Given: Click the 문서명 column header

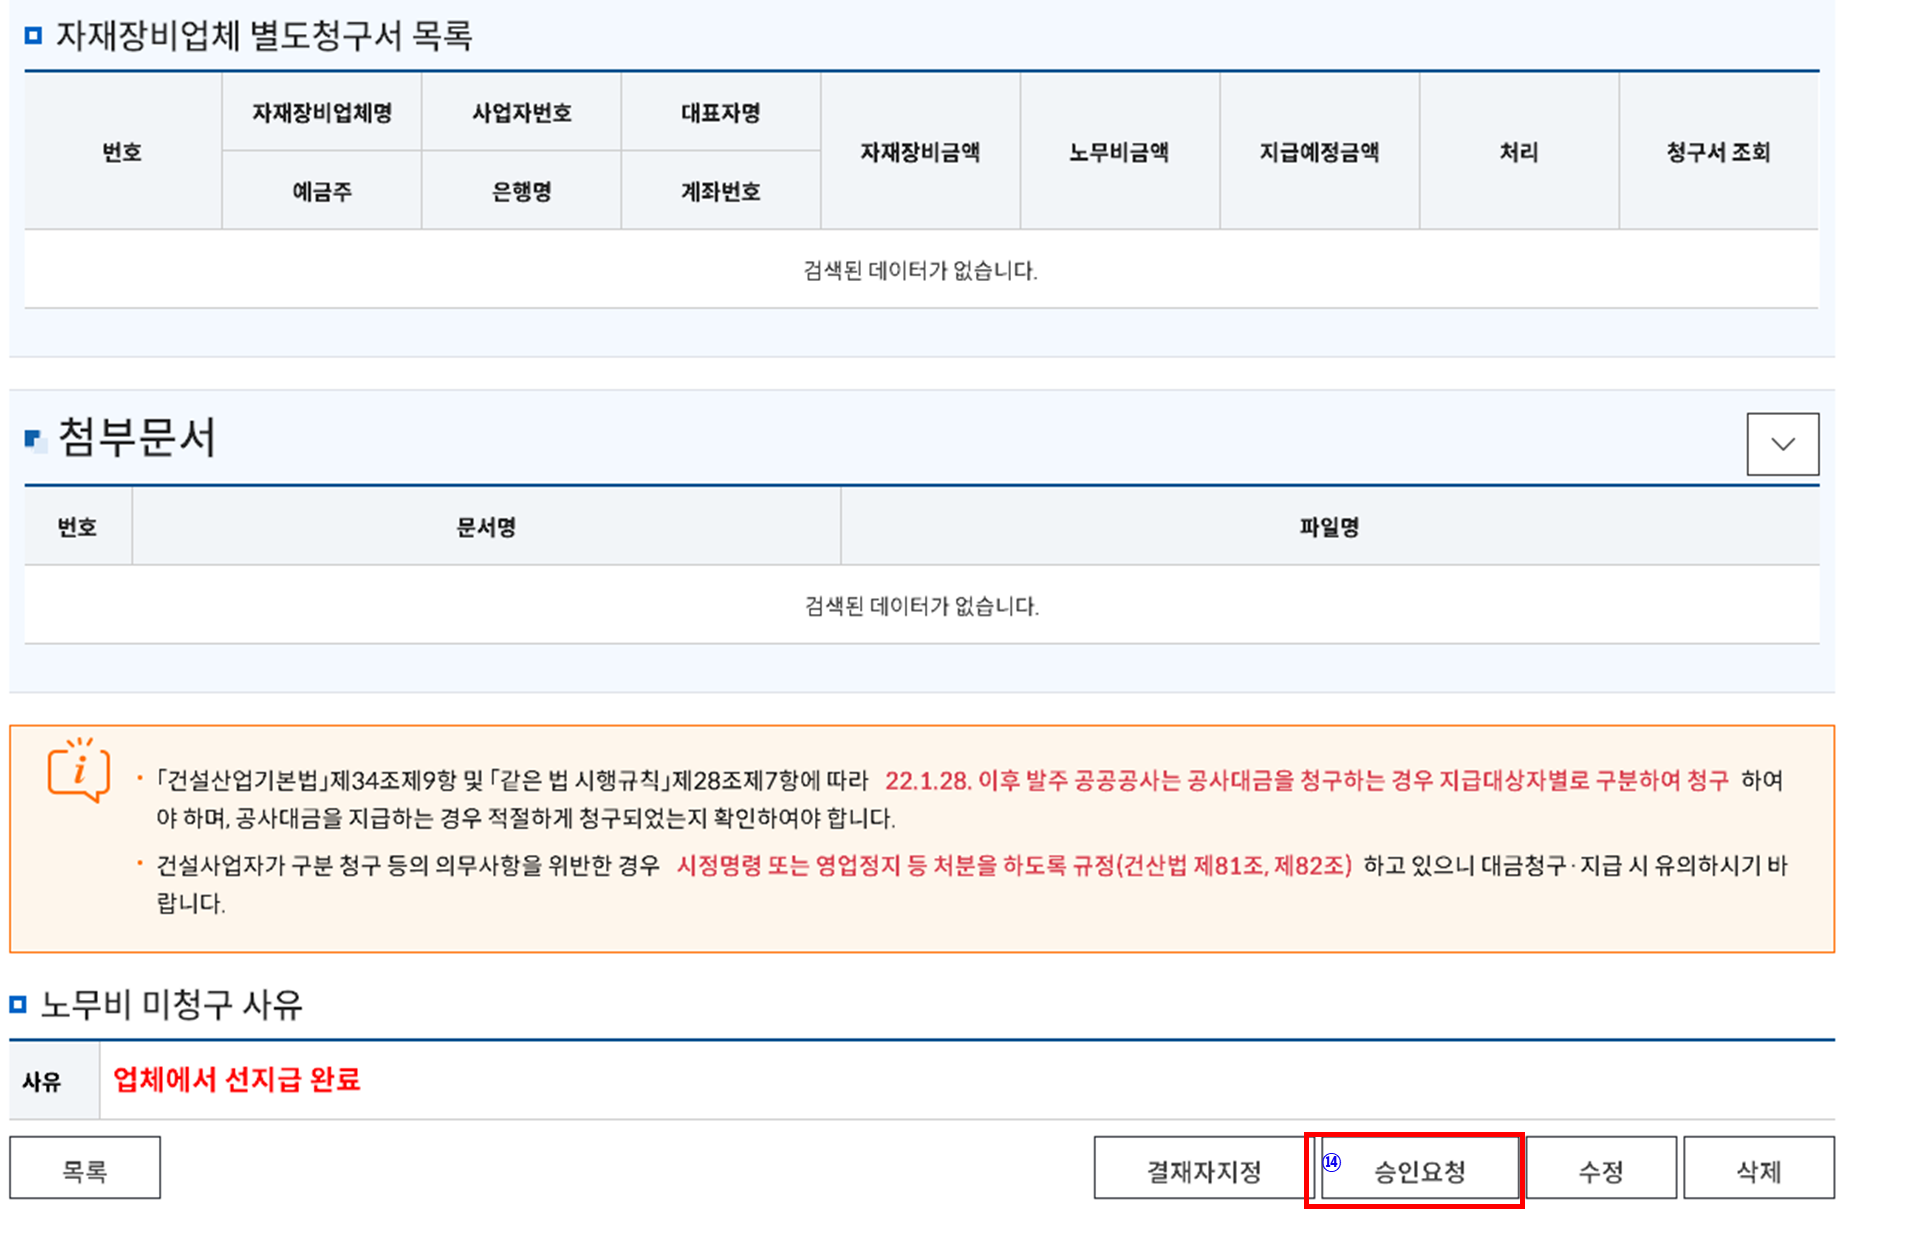Looking at the screenshot, I should (486, 527).
